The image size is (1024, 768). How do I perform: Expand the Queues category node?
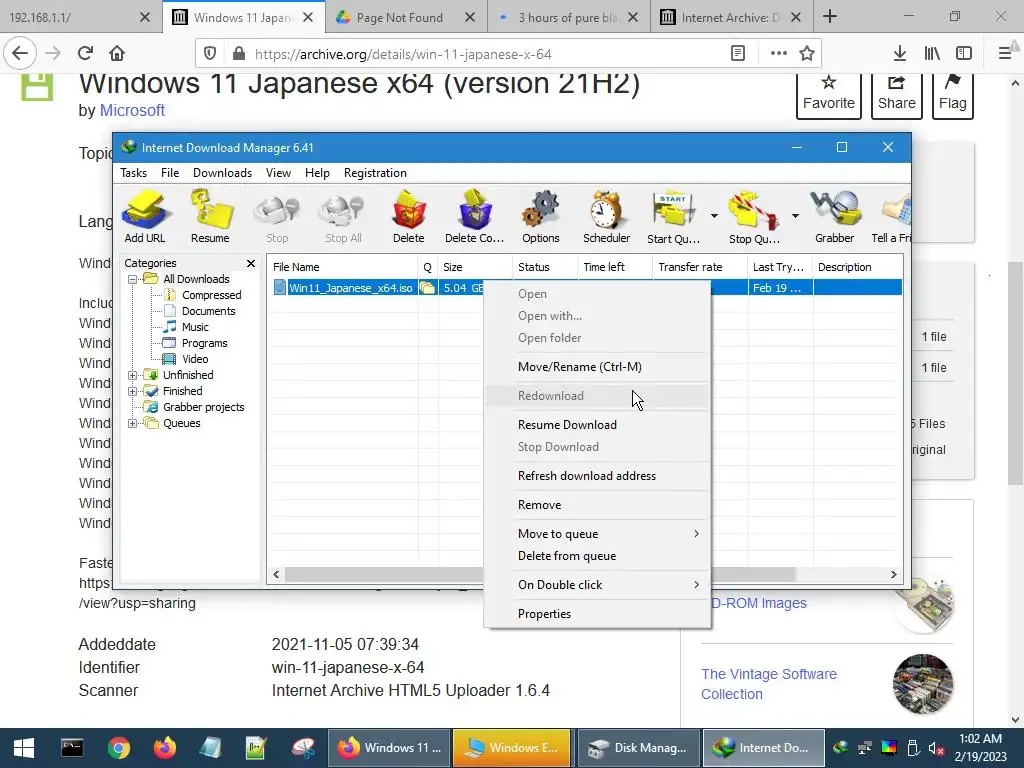(133, 423)
